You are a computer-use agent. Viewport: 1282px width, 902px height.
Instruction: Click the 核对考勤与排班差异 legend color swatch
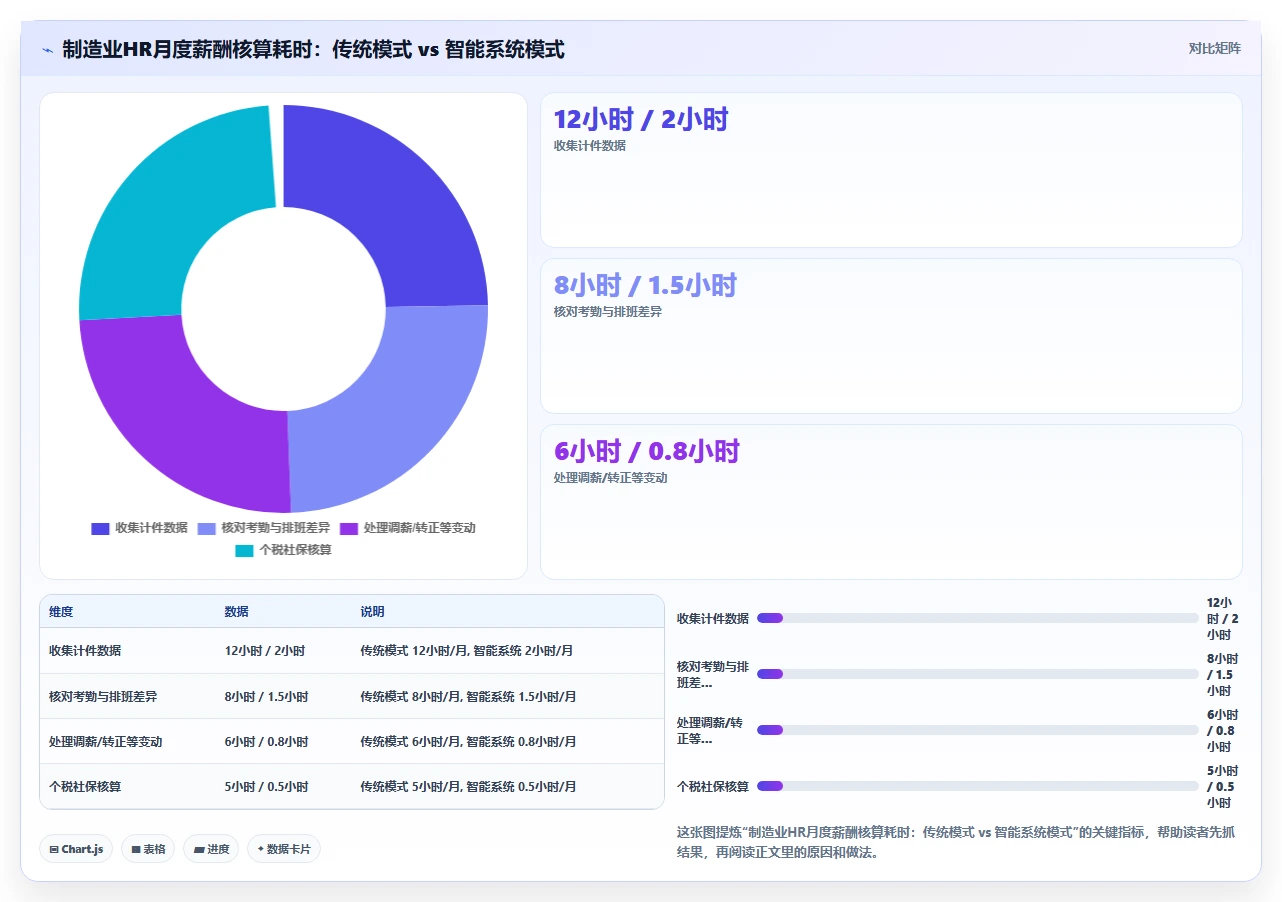[x=207, y=528]
